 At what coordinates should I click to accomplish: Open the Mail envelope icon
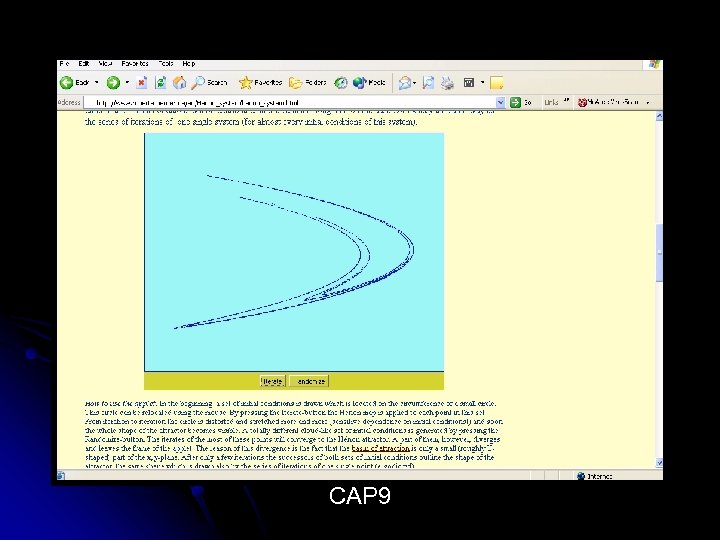pyautogui.click(x=404, y=83)
